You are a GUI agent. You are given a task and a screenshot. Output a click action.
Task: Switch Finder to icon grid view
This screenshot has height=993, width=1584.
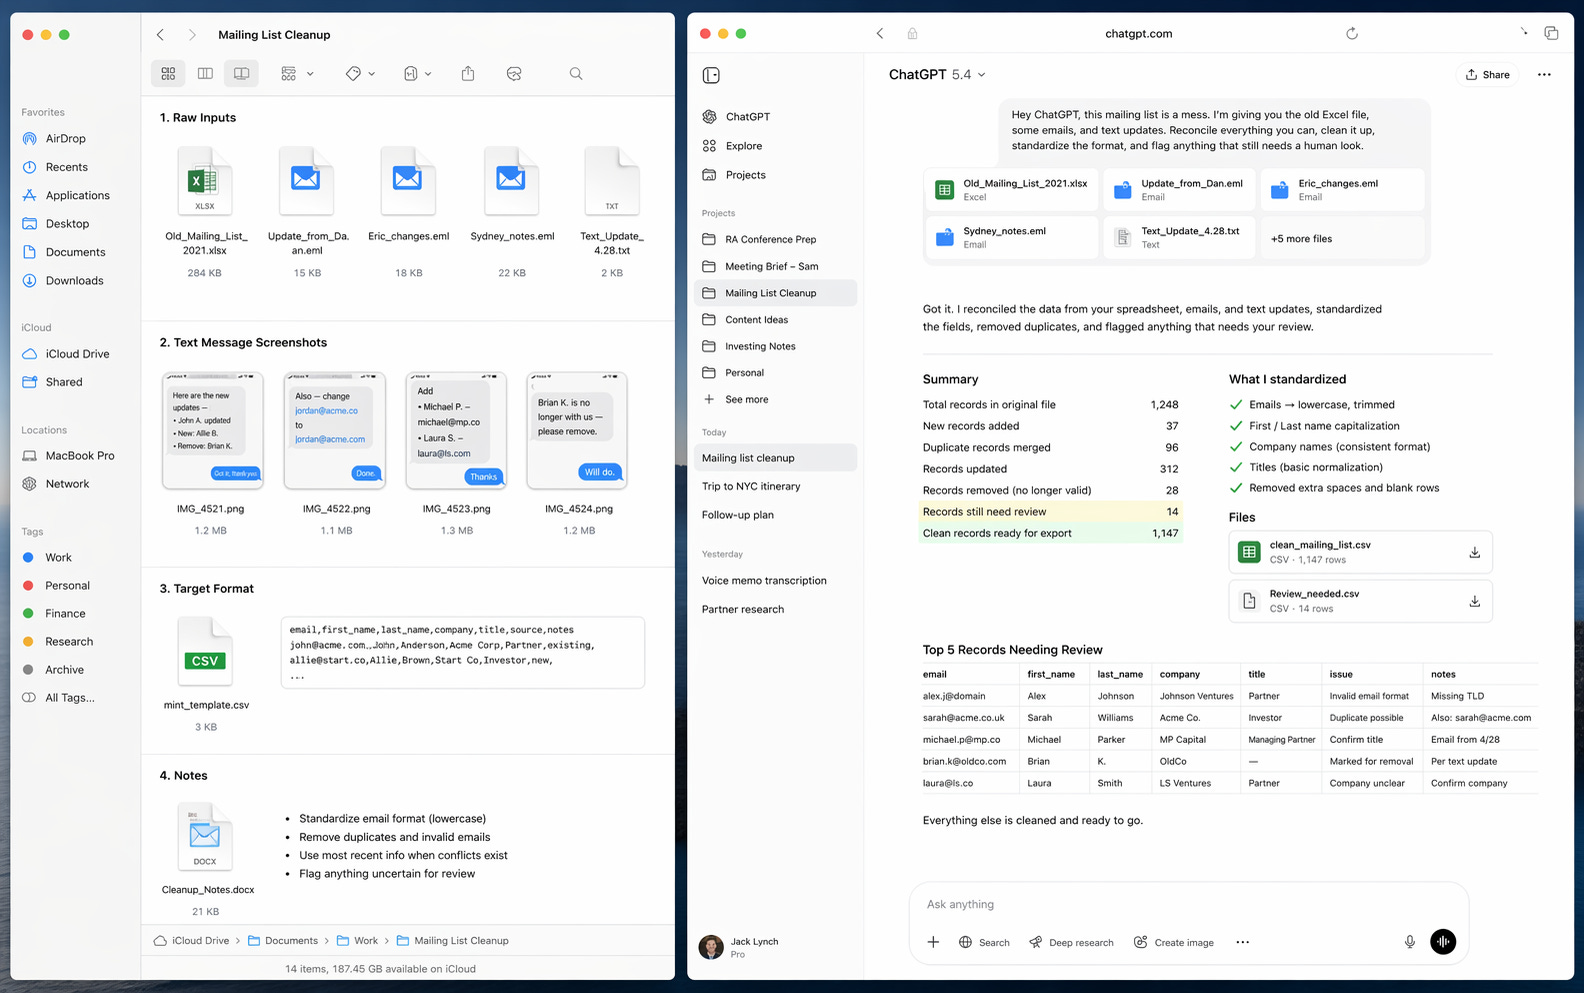tap(168, 74)
